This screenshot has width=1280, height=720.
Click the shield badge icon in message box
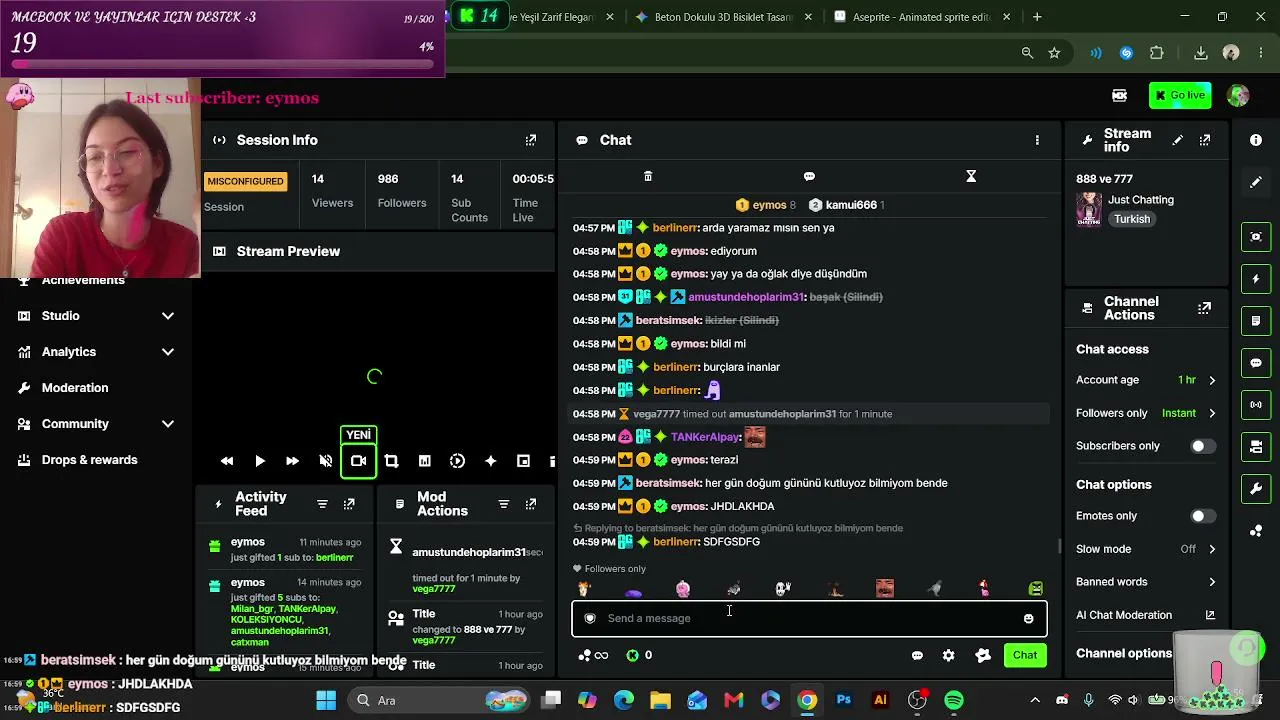point(590,618)
